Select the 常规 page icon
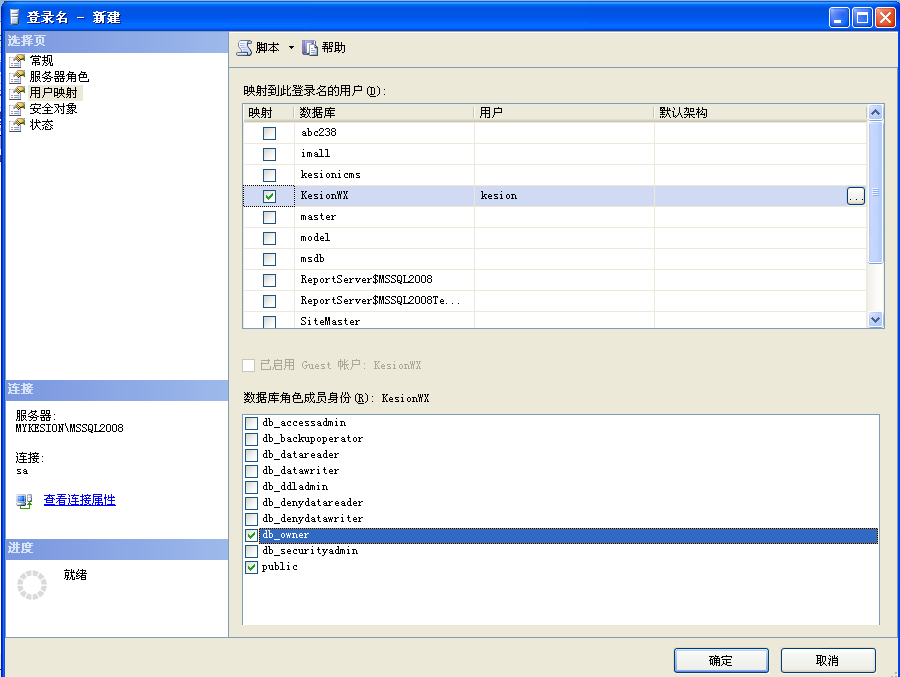The height and width of the screenshot is (677, 900). pyautogui.click(x=16, y=61)
